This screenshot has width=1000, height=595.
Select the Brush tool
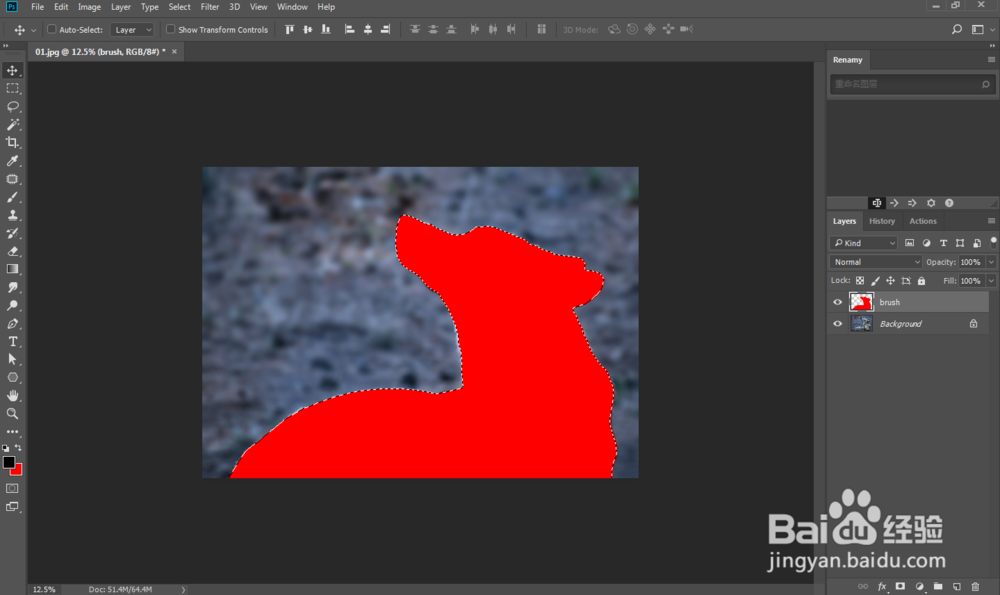coord(12,197)
